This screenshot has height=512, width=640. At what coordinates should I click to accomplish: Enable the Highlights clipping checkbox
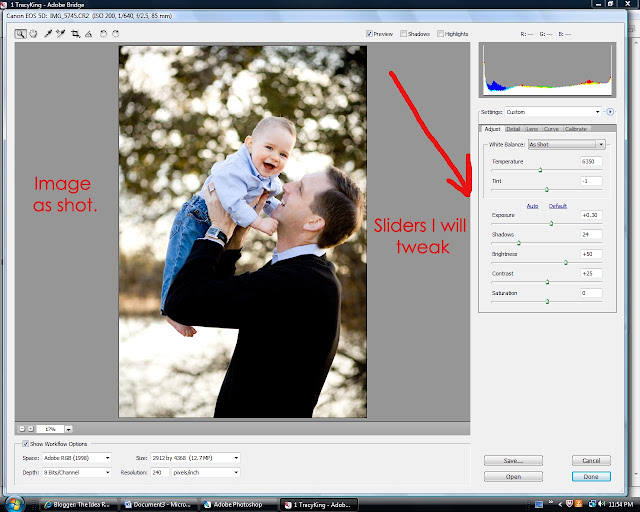coord(440,34)
